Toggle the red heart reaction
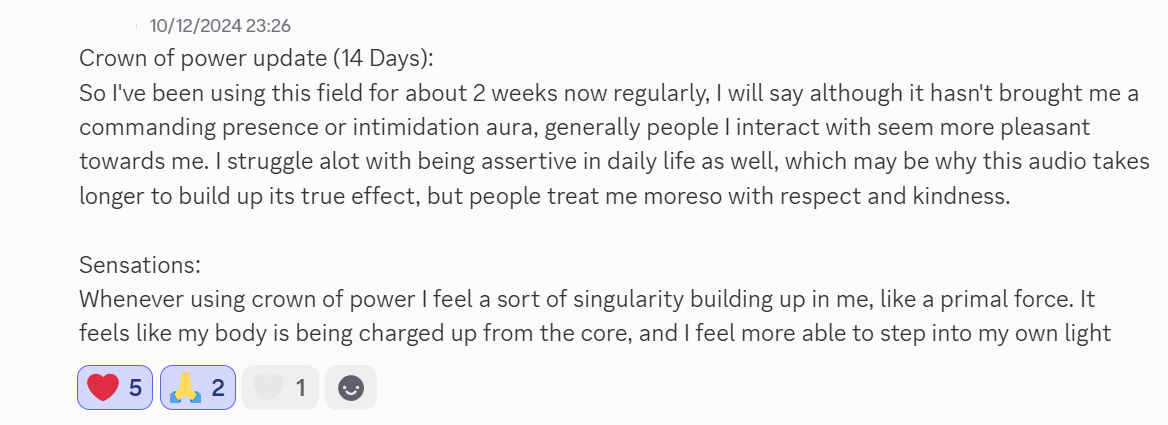The image size is (1168, 425). coord(116,388)
